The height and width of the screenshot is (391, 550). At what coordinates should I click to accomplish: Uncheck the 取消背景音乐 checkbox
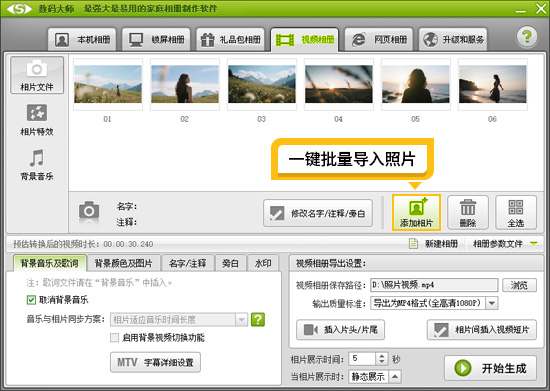click(31, 300)
